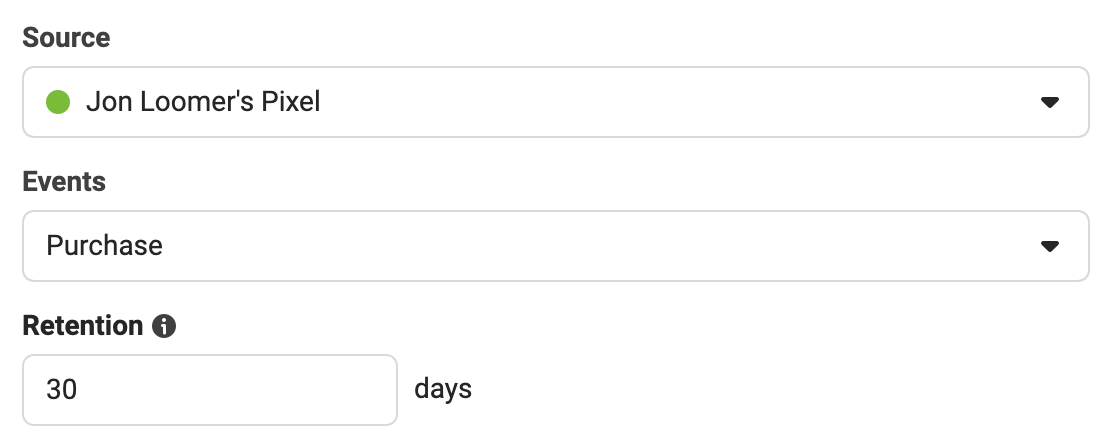1118x438 pixels.
Task: Click the days unit label
Action: [443, 388]
